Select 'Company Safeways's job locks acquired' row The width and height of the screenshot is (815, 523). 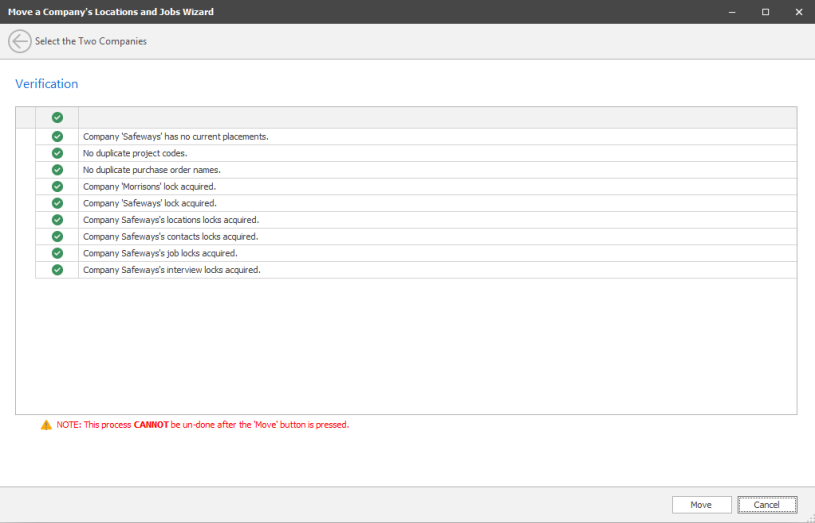(x=160, y=253)
